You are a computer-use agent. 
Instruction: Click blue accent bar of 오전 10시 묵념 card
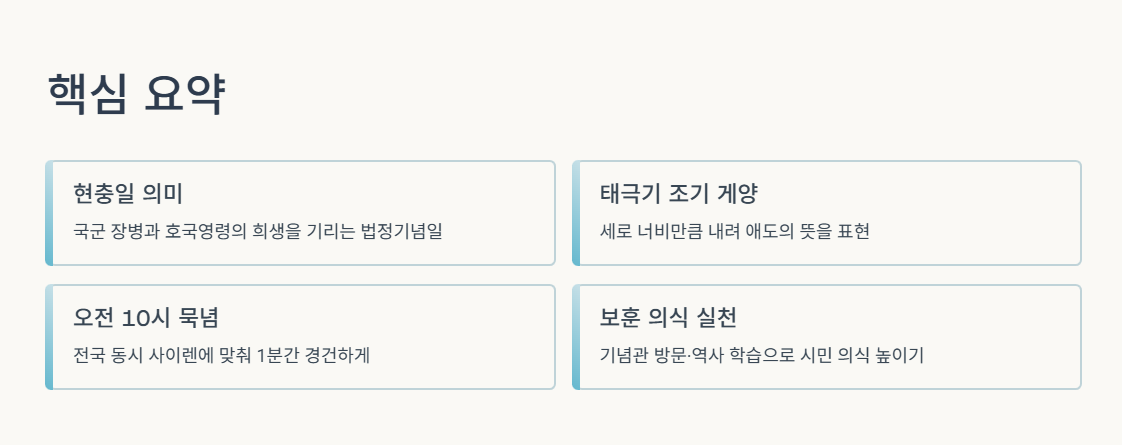pos(49,337)
